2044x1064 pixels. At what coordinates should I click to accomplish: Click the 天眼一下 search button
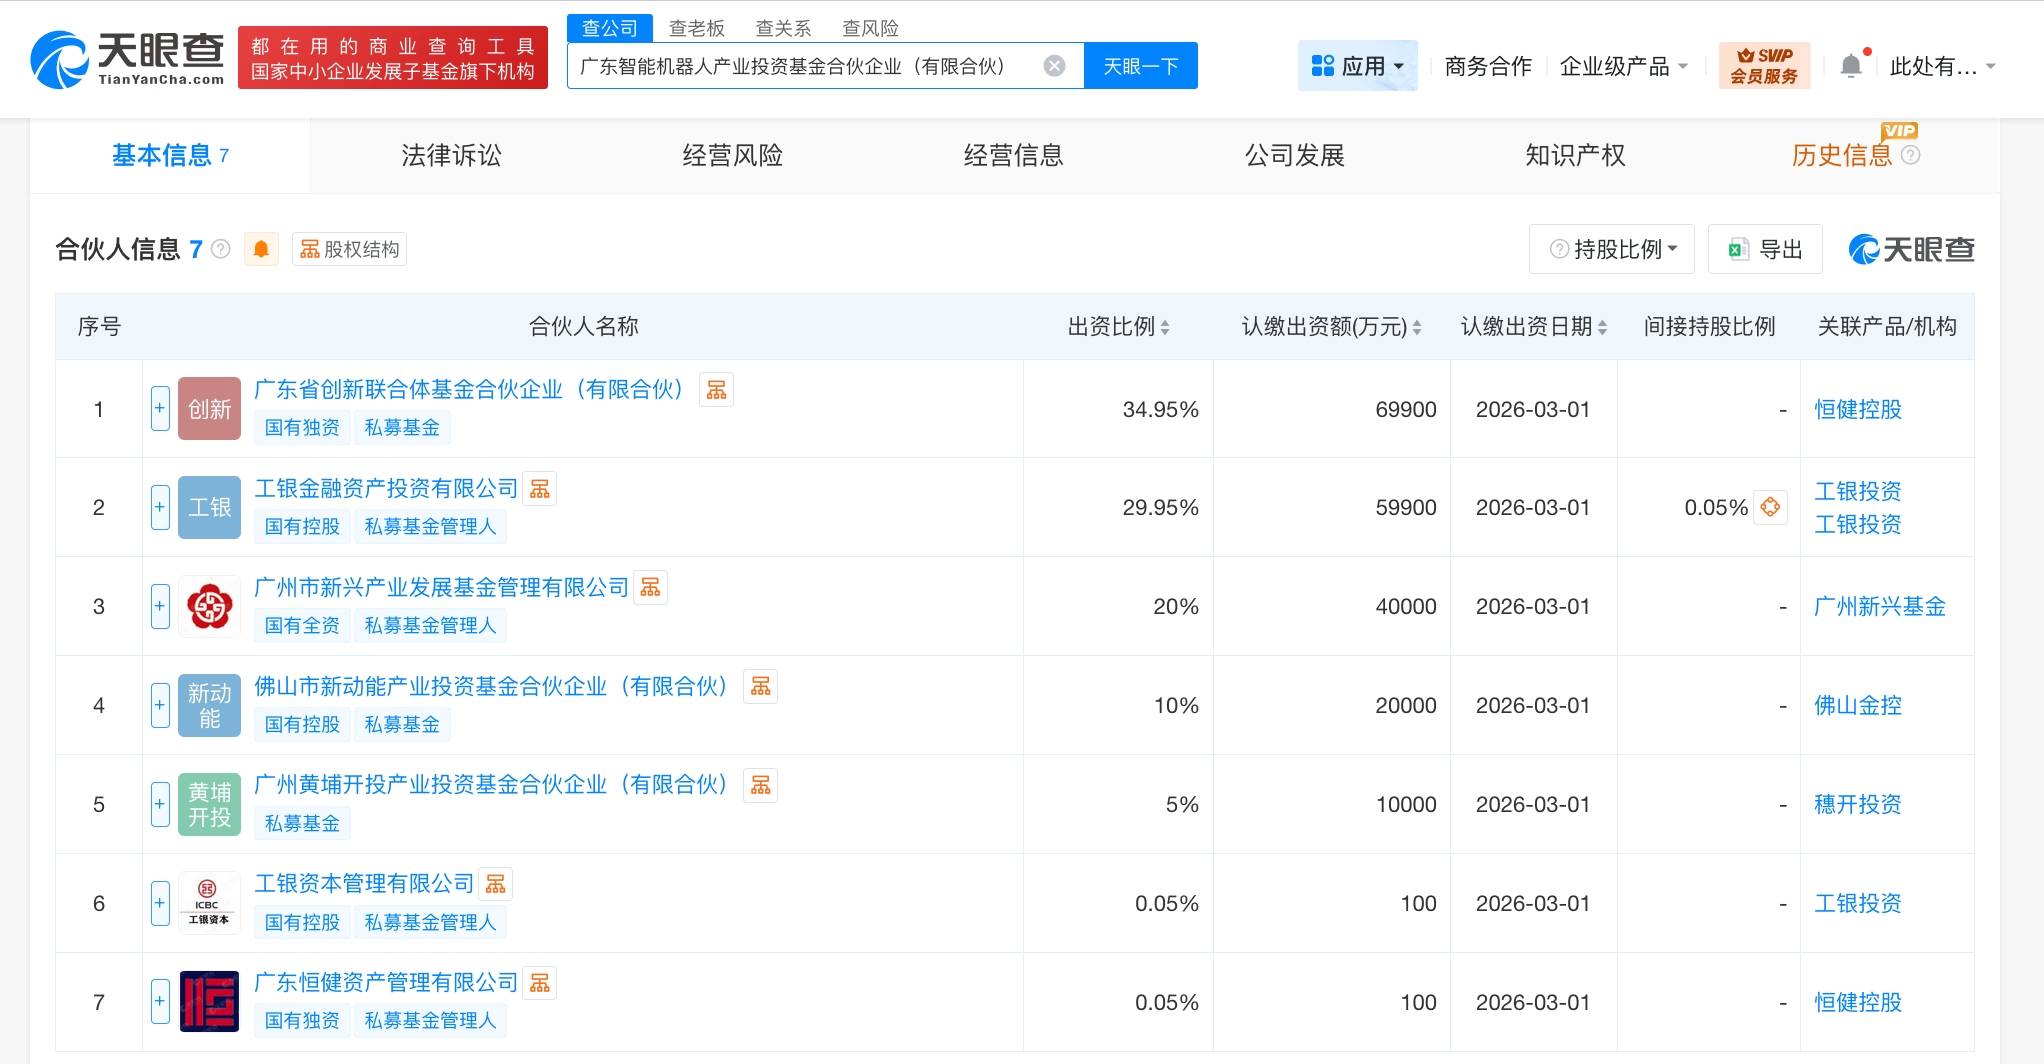(x=1140, y=66)
